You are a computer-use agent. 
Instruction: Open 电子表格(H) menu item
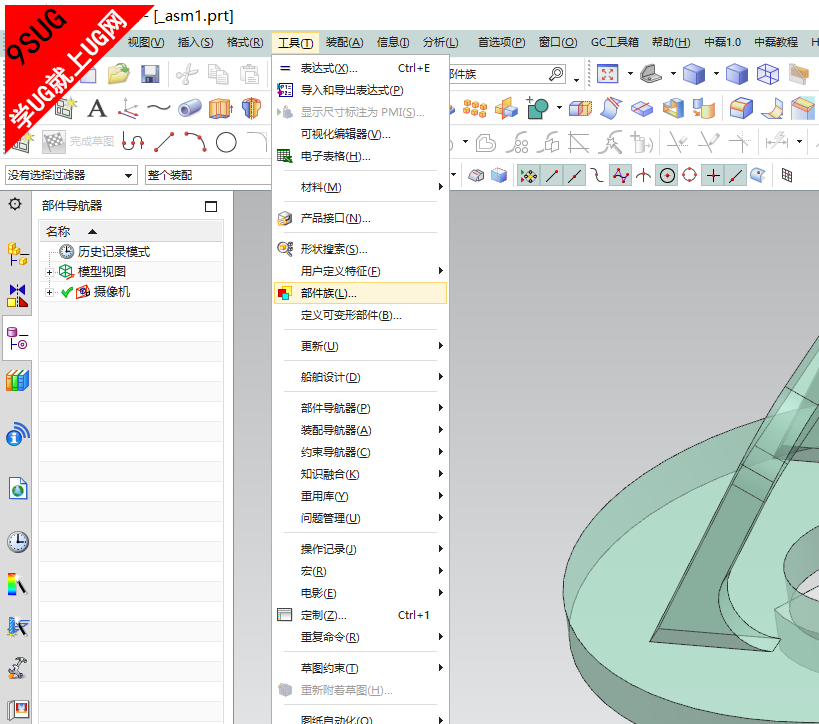tap(360, 156)
